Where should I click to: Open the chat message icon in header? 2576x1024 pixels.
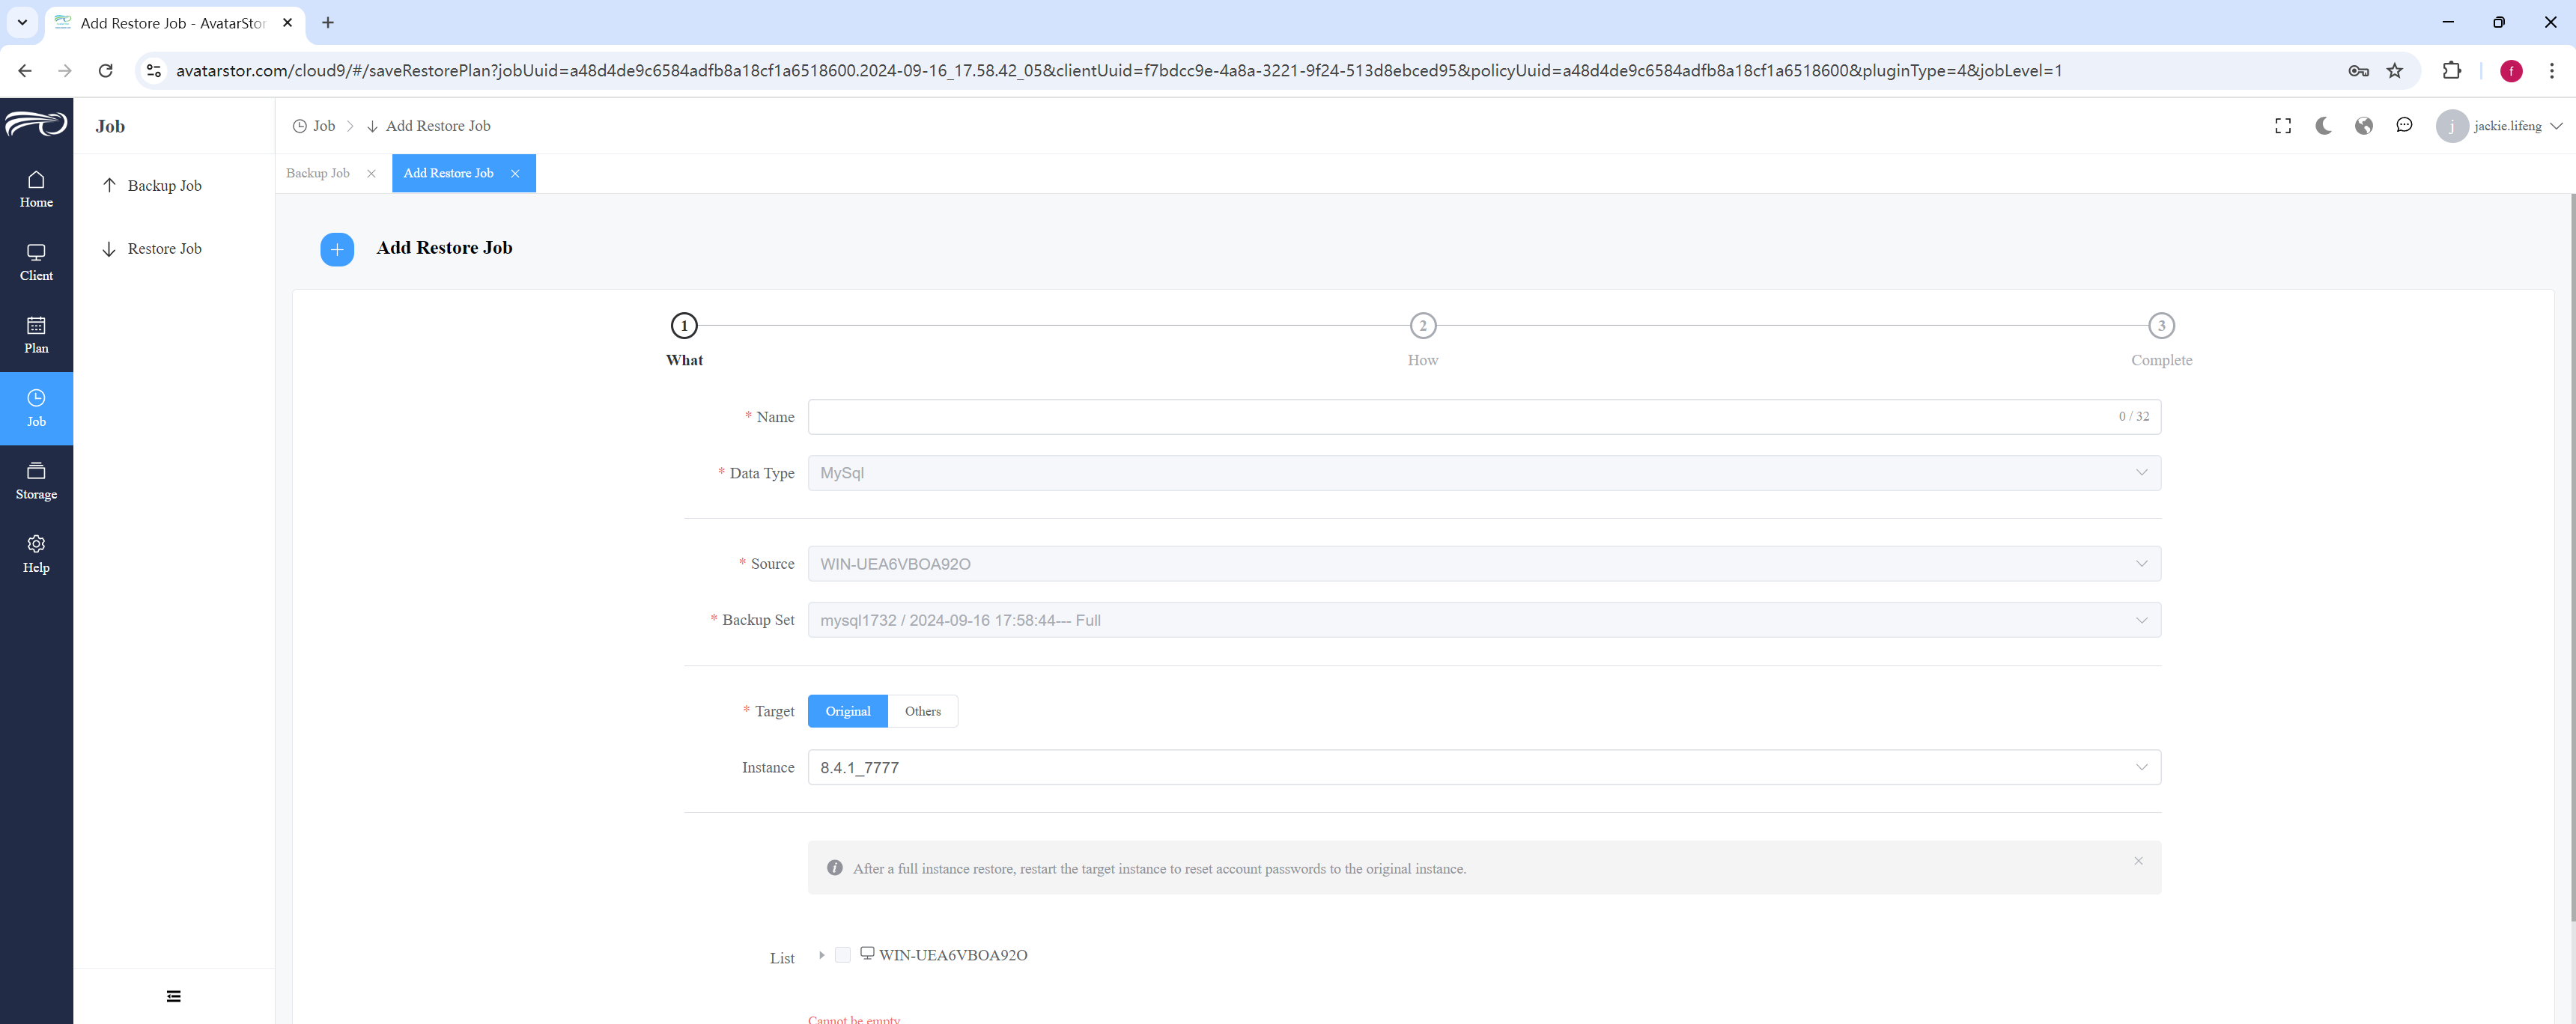click(x=2404, y=126)
